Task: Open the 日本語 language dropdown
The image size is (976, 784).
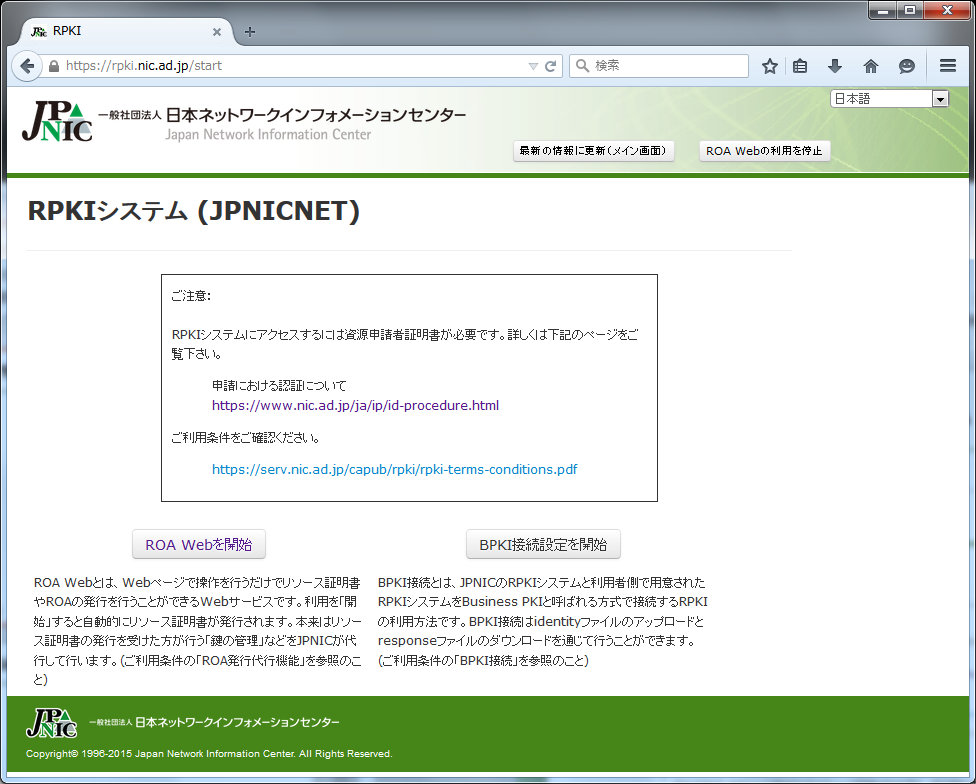Action: (889, 98)
